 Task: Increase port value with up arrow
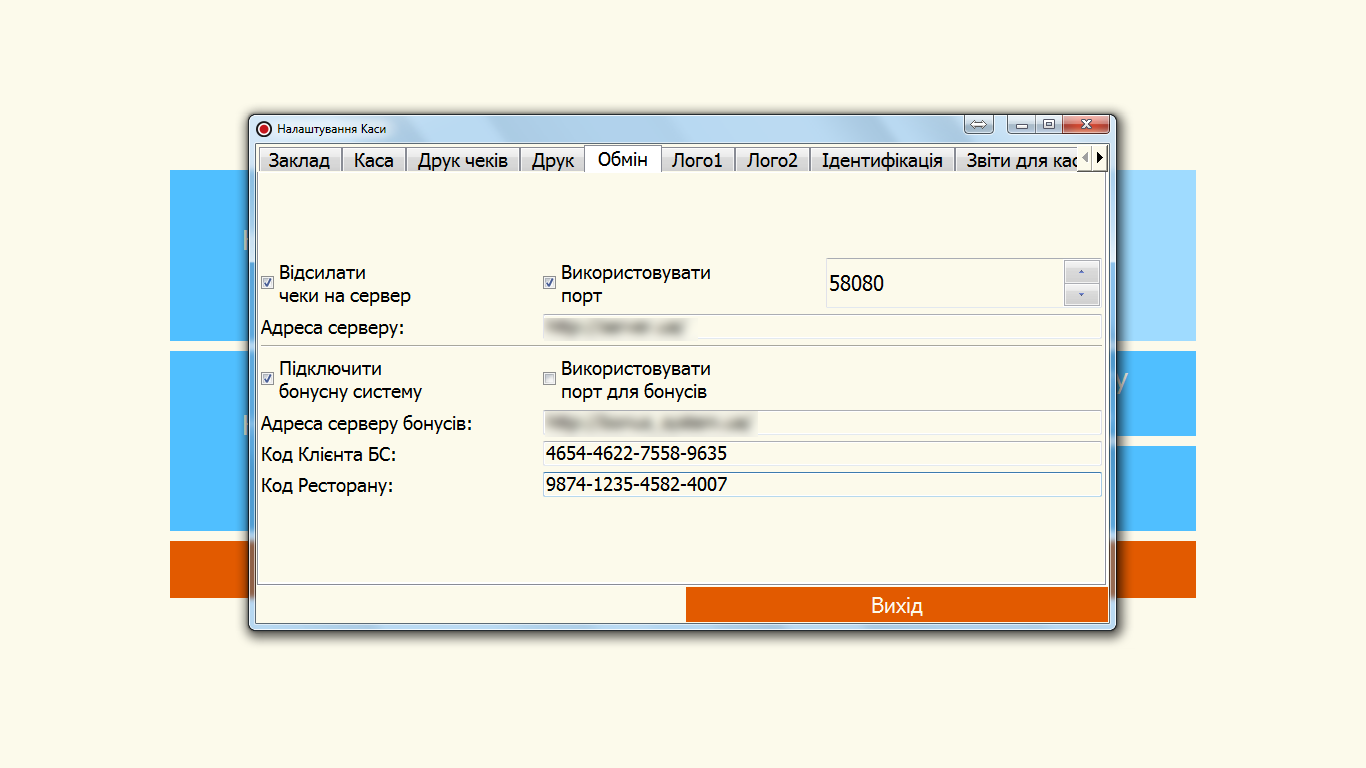(x=1082, y=273)
